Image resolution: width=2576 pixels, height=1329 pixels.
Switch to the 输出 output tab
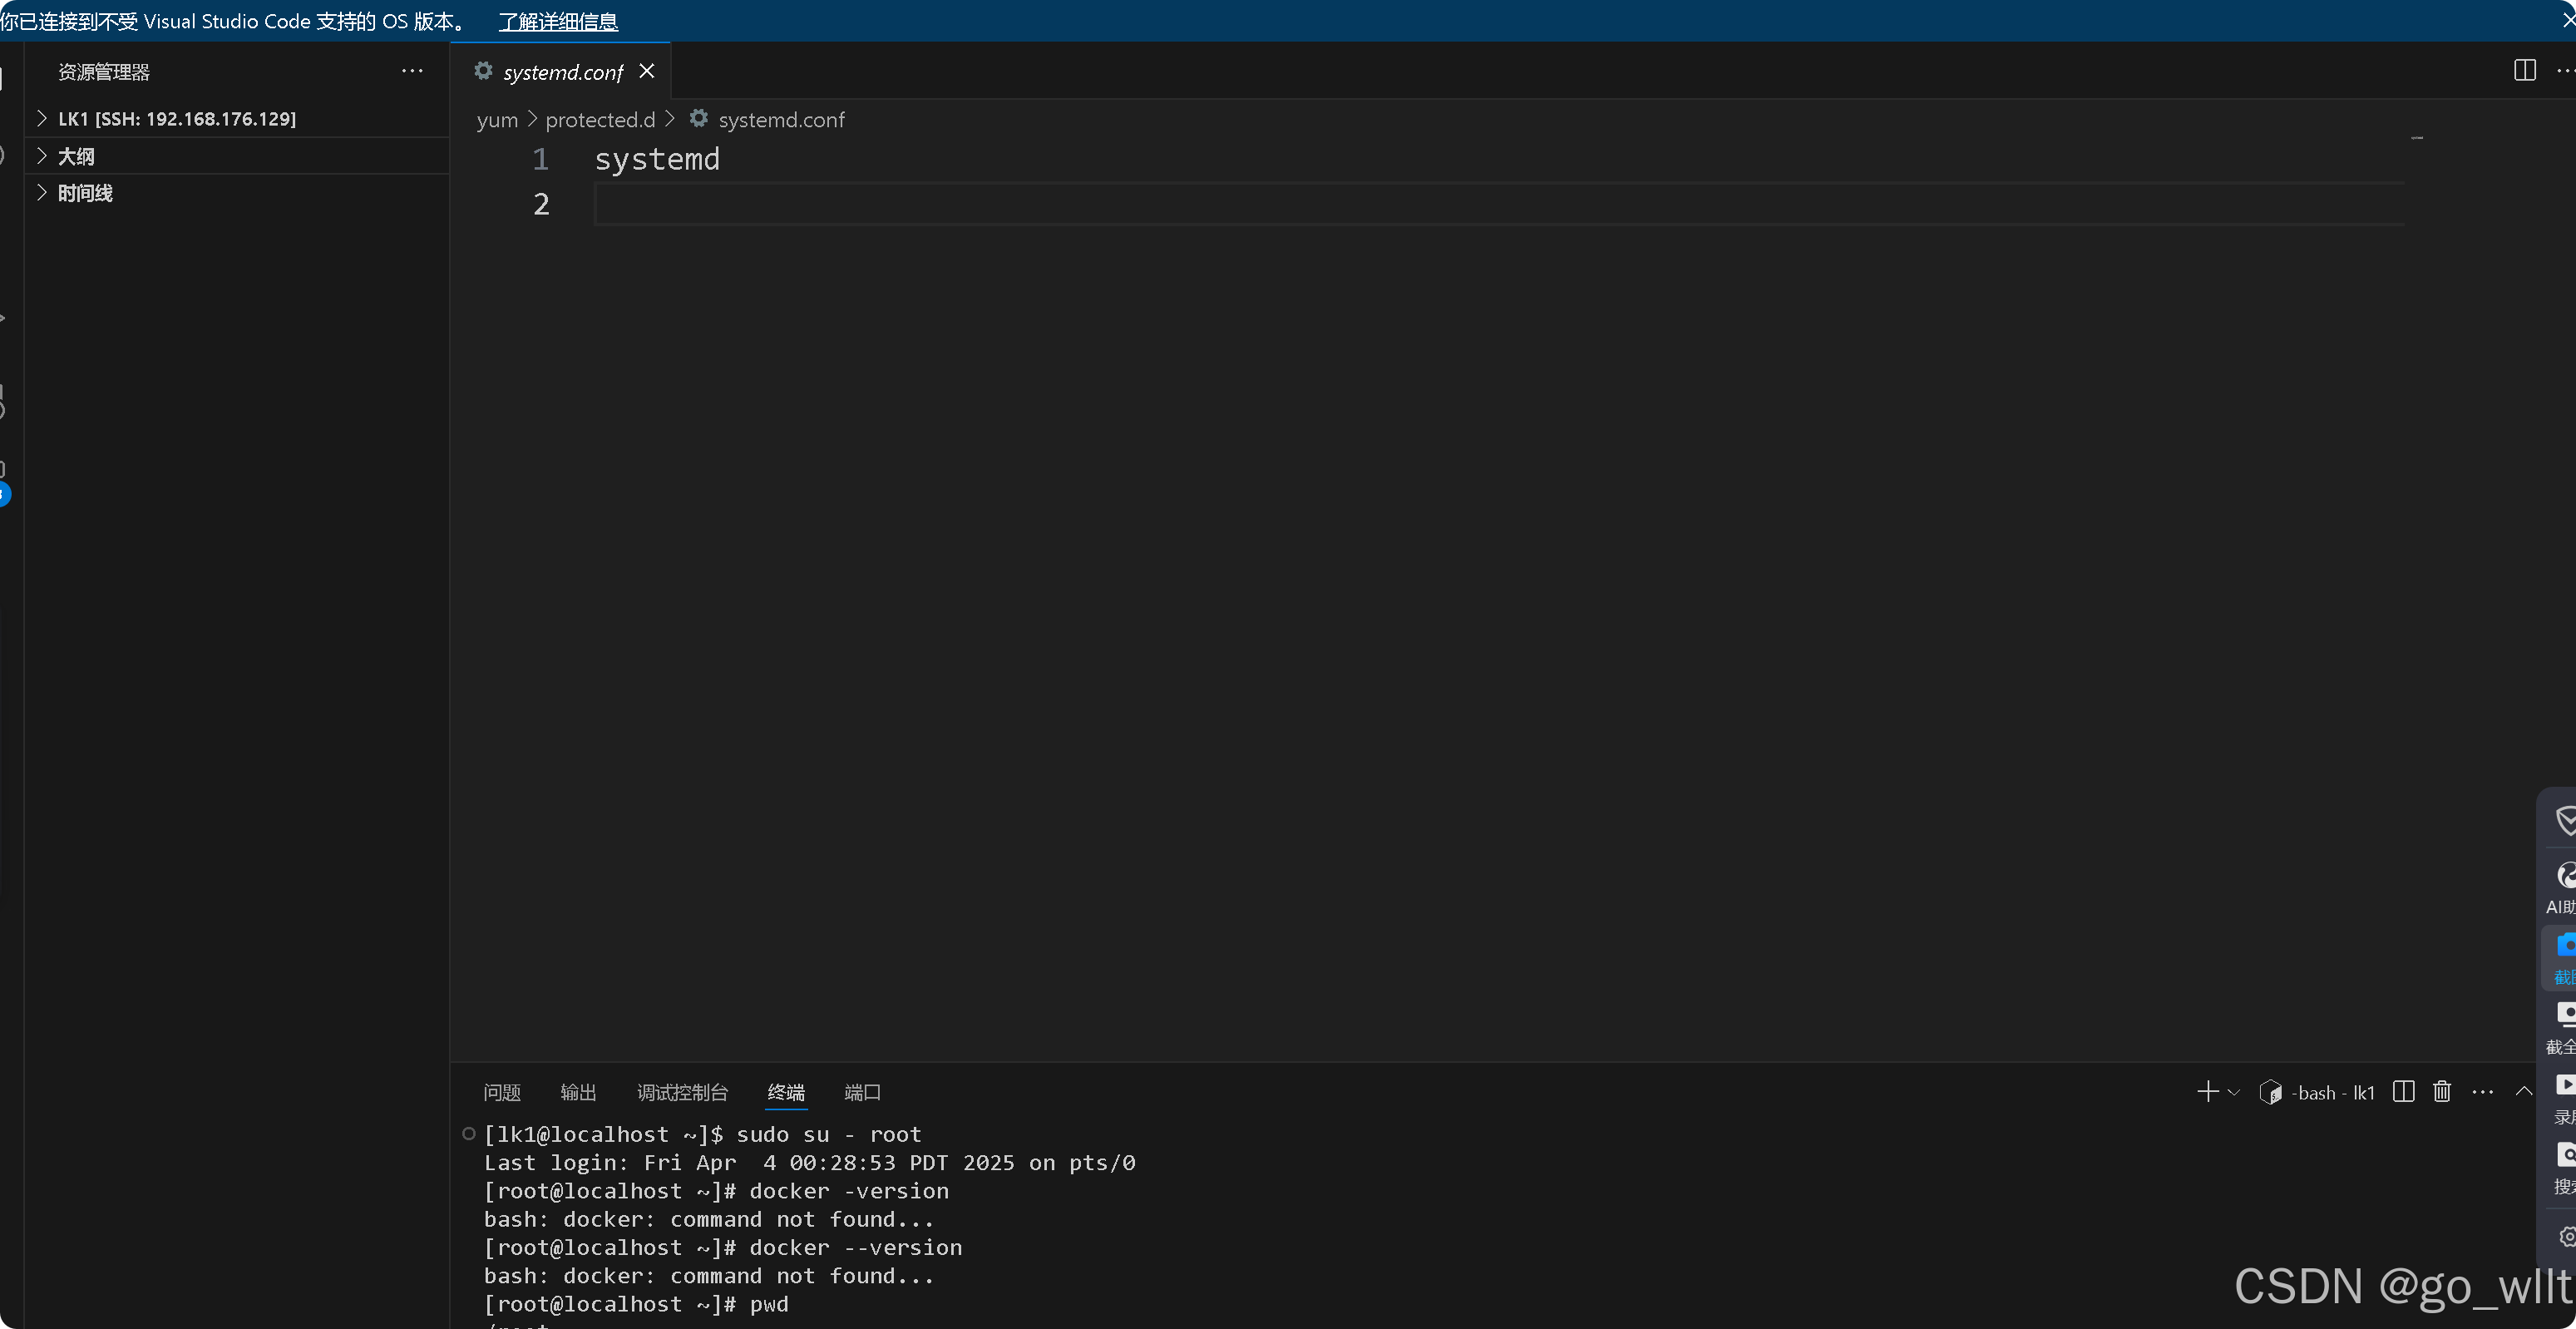pyautogui.click(x=578, y=1092)
